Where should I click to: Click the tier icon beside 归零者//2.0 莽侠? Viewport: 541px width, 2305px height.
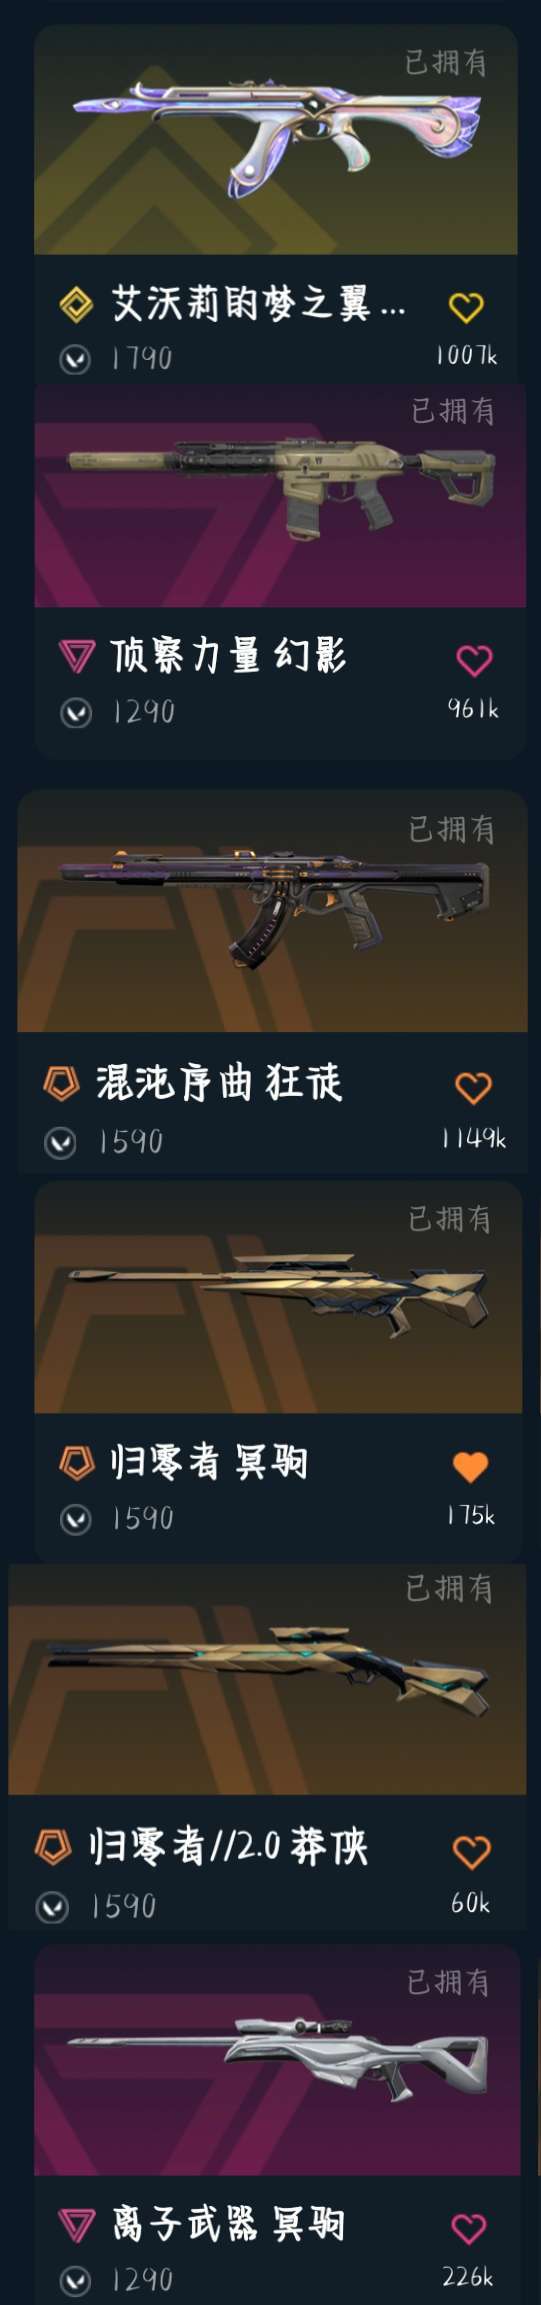coord(52,1846)
